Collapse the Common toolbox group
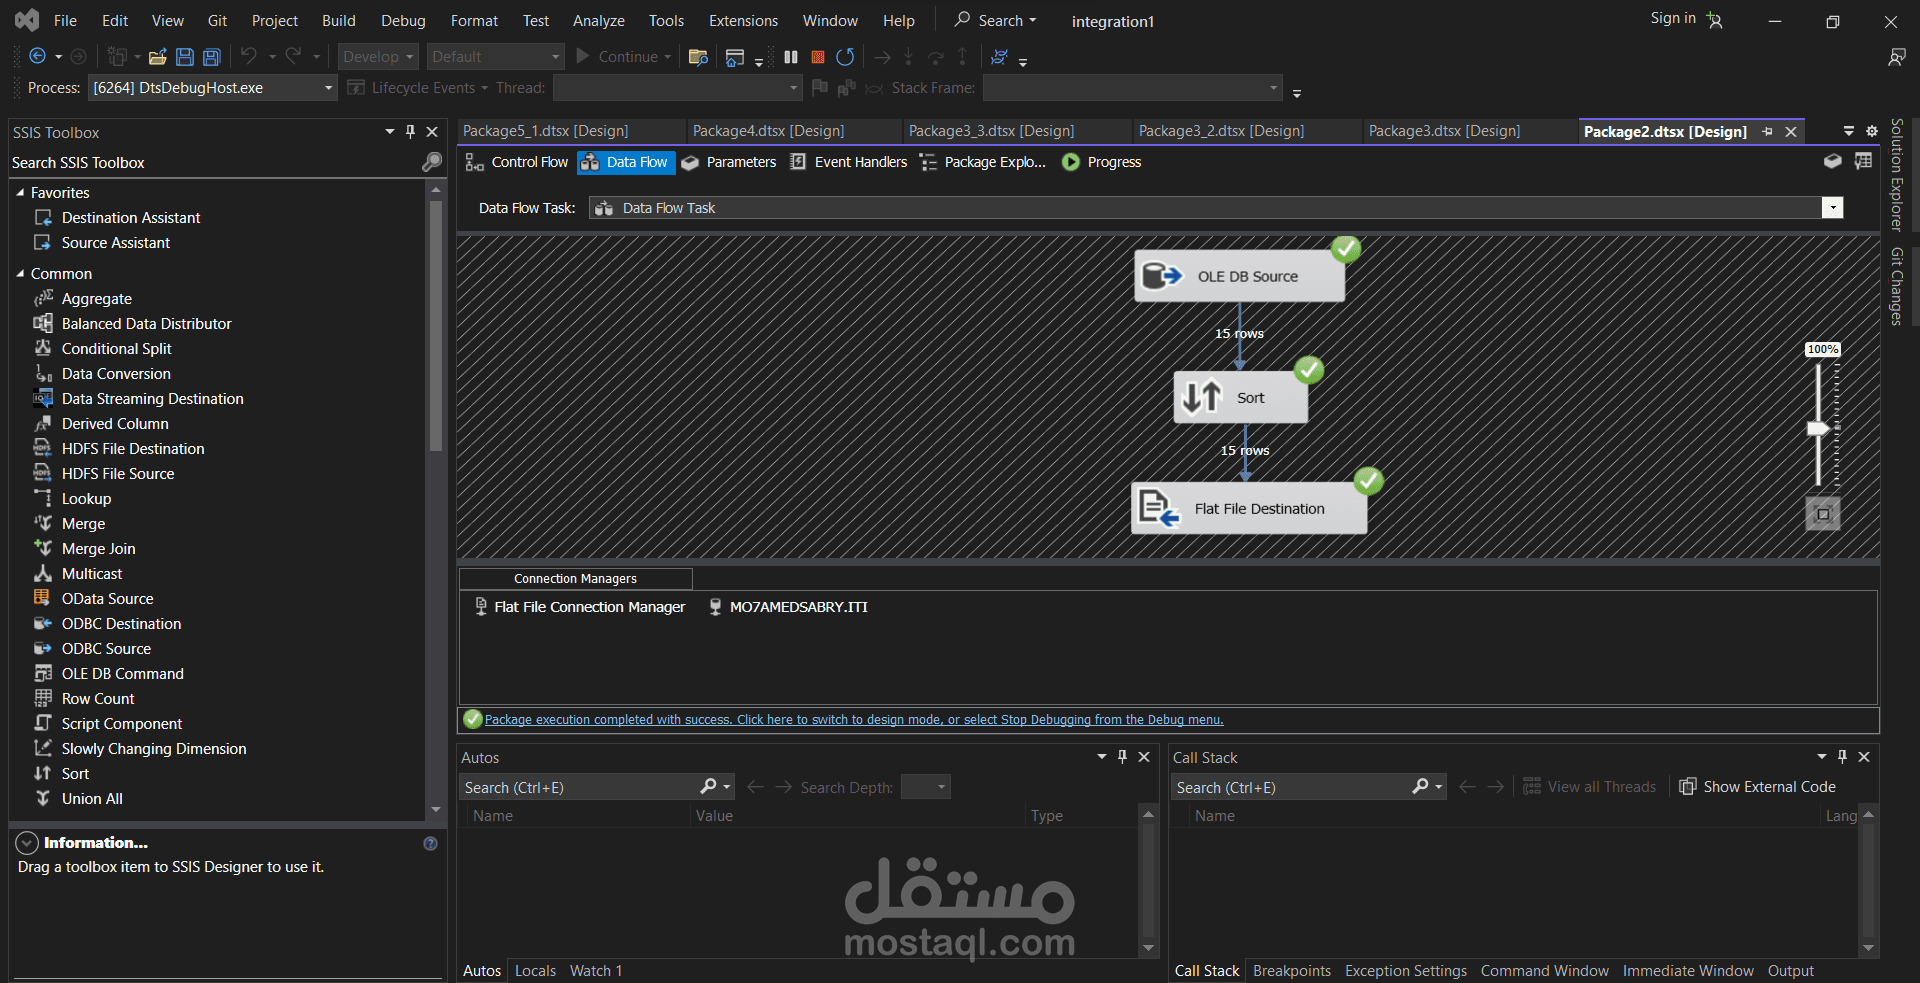The image size is (1920, 983). (20, 274)
